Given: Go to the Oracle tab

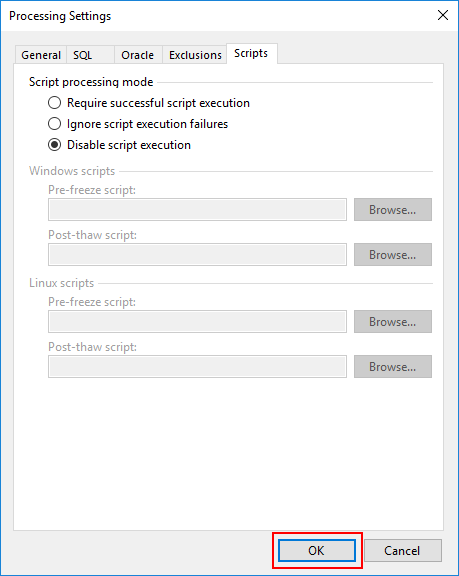Looking at the screenshot, I should (138, 55).
